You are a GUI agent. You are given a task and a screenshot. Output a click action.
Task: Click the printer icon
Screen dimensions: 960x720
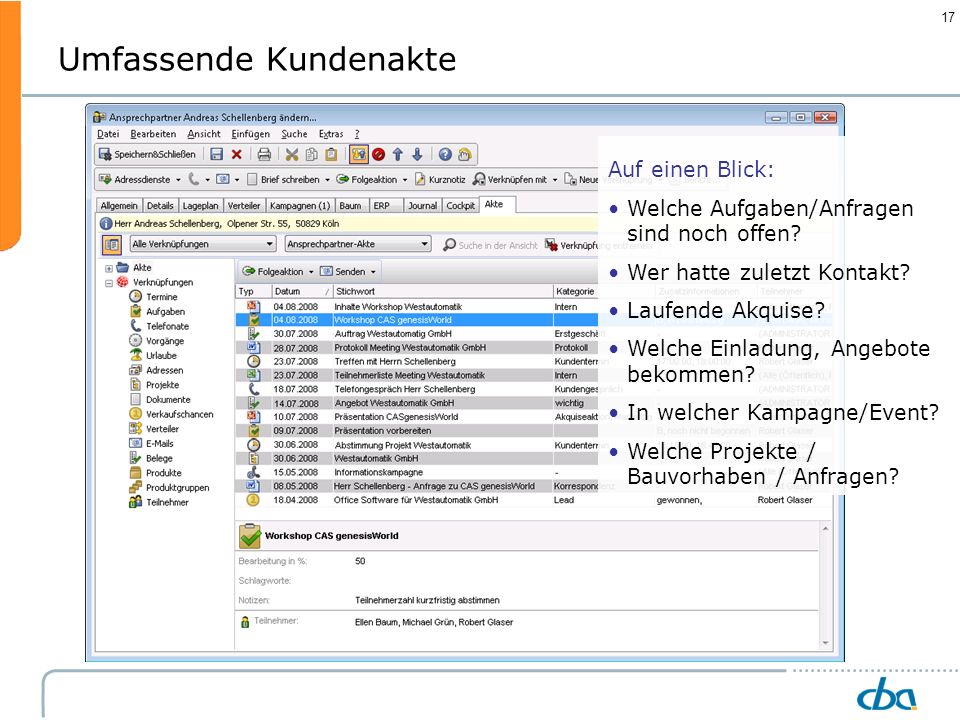click(x=264, y=154)
